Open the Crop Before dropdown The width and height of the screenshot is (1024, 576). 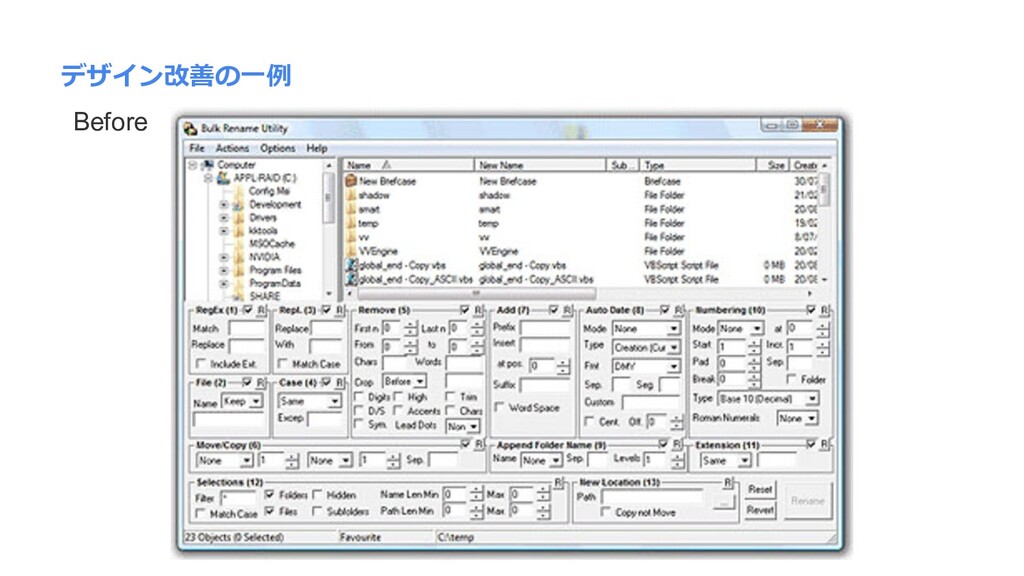coord(404,381)
